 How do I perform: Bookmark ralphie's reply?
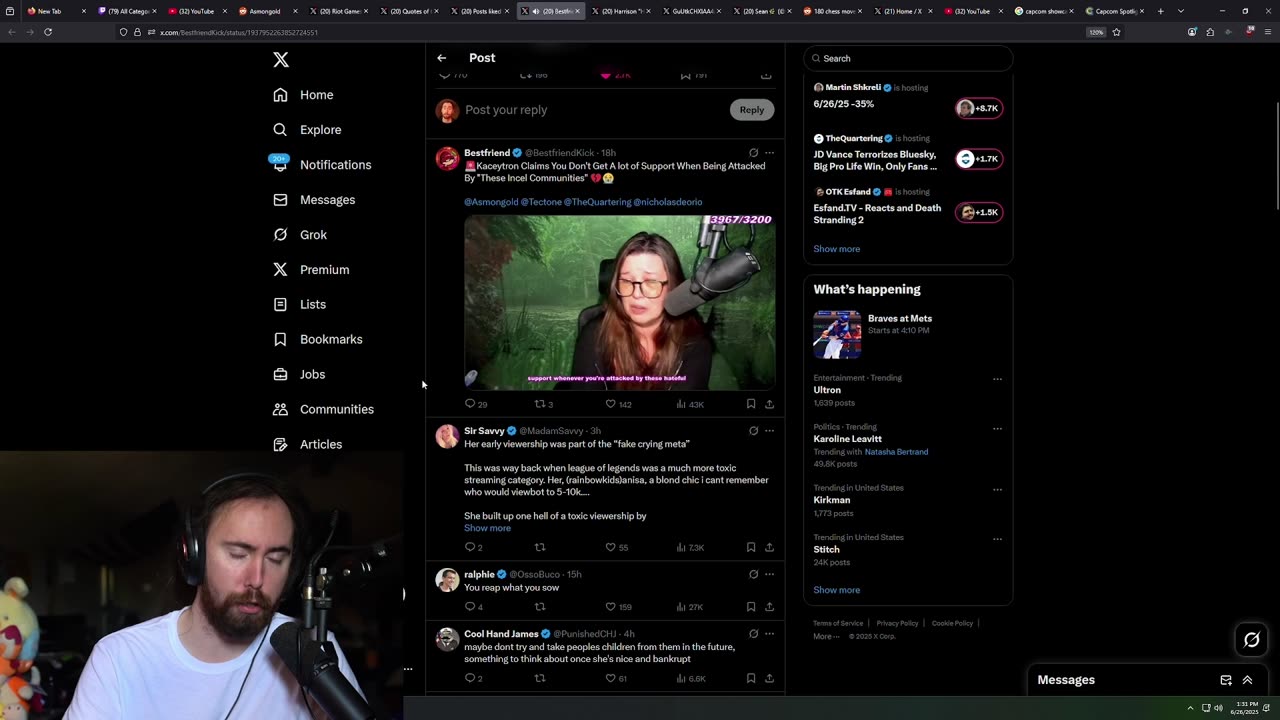pos(750,607)
